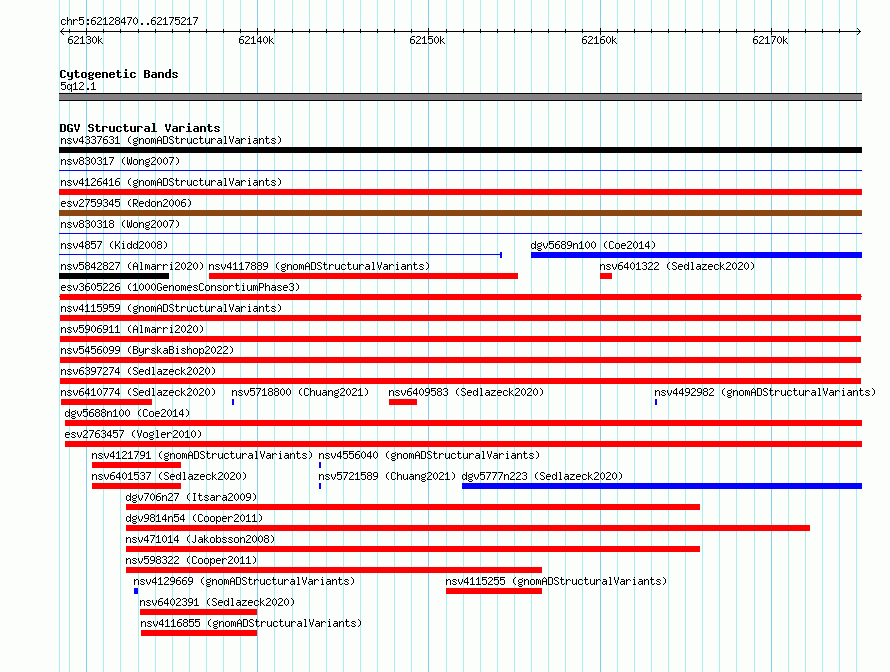Open the nsv5721589 (Chuang2021) label
Screen dimensions: 890x672
(387, 476)
